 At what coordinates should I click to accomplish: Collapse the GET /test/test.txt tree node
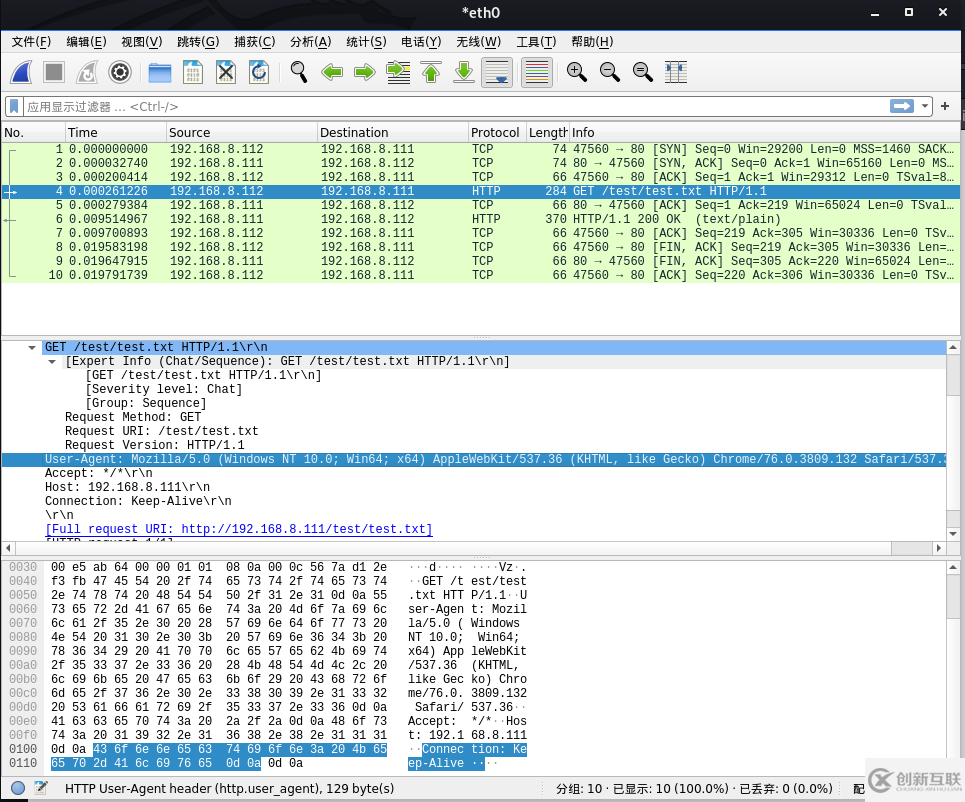coord(34,347)
